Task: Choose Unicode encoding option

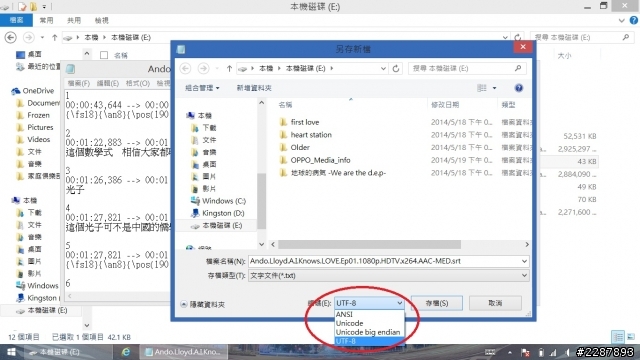Action: click(x=369, y=323)
